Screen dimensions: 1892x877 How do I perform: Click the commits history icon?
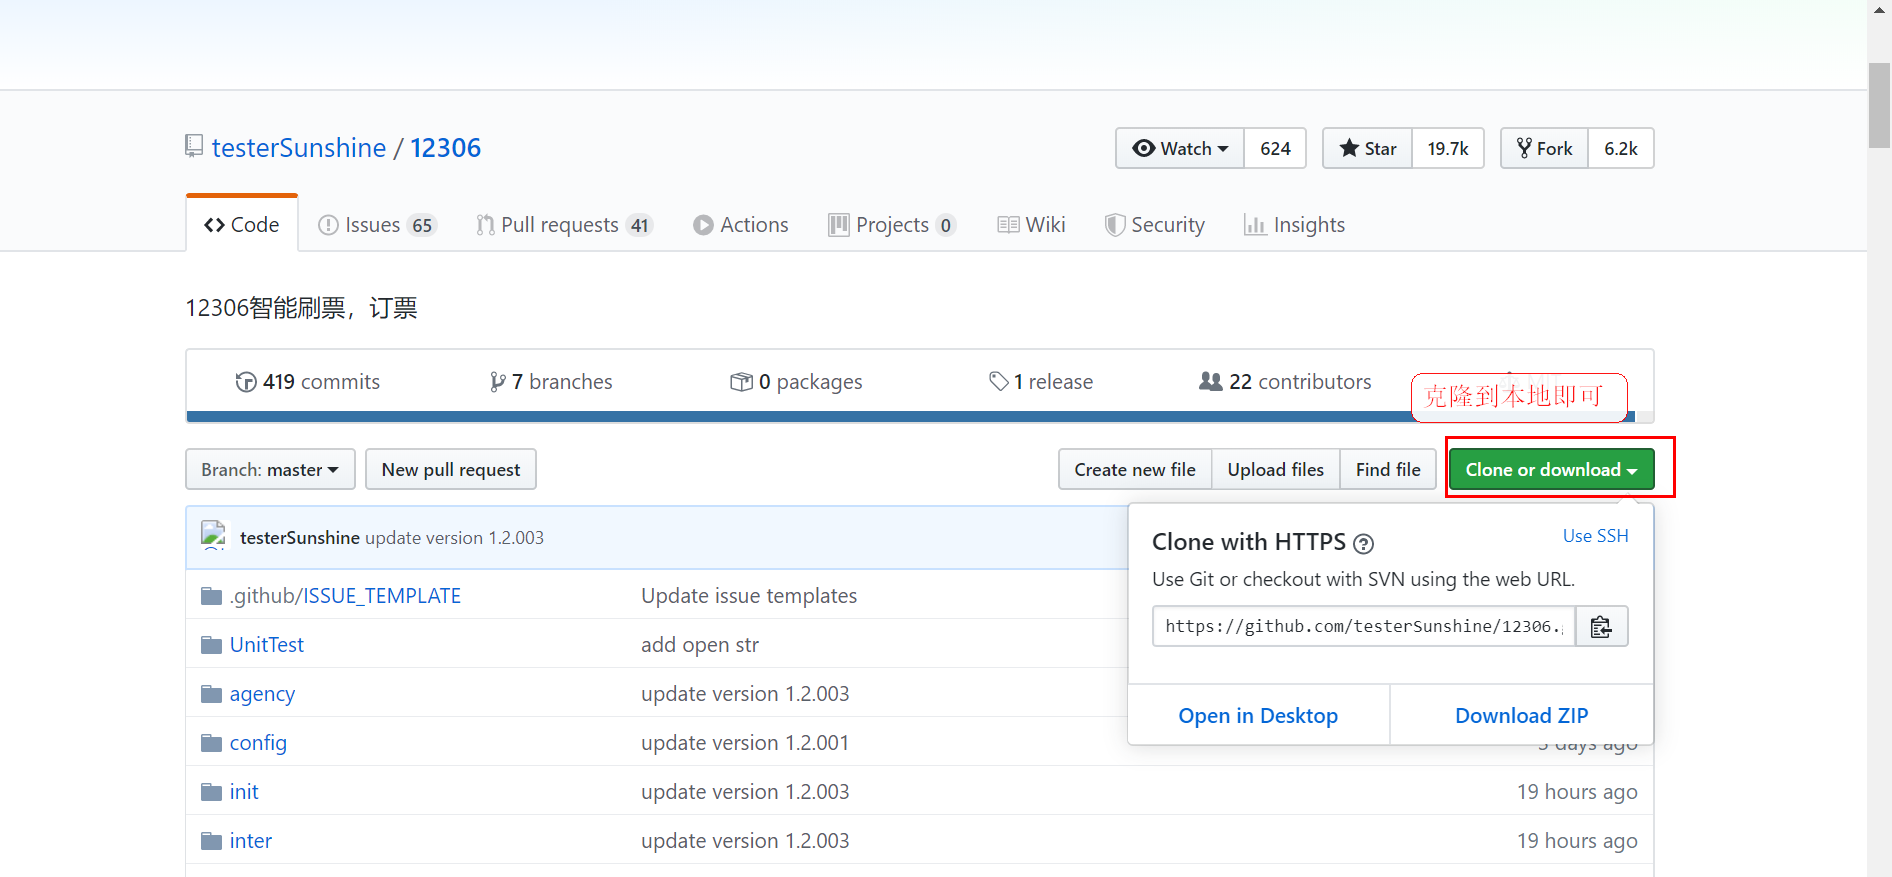tap(246, 382)
